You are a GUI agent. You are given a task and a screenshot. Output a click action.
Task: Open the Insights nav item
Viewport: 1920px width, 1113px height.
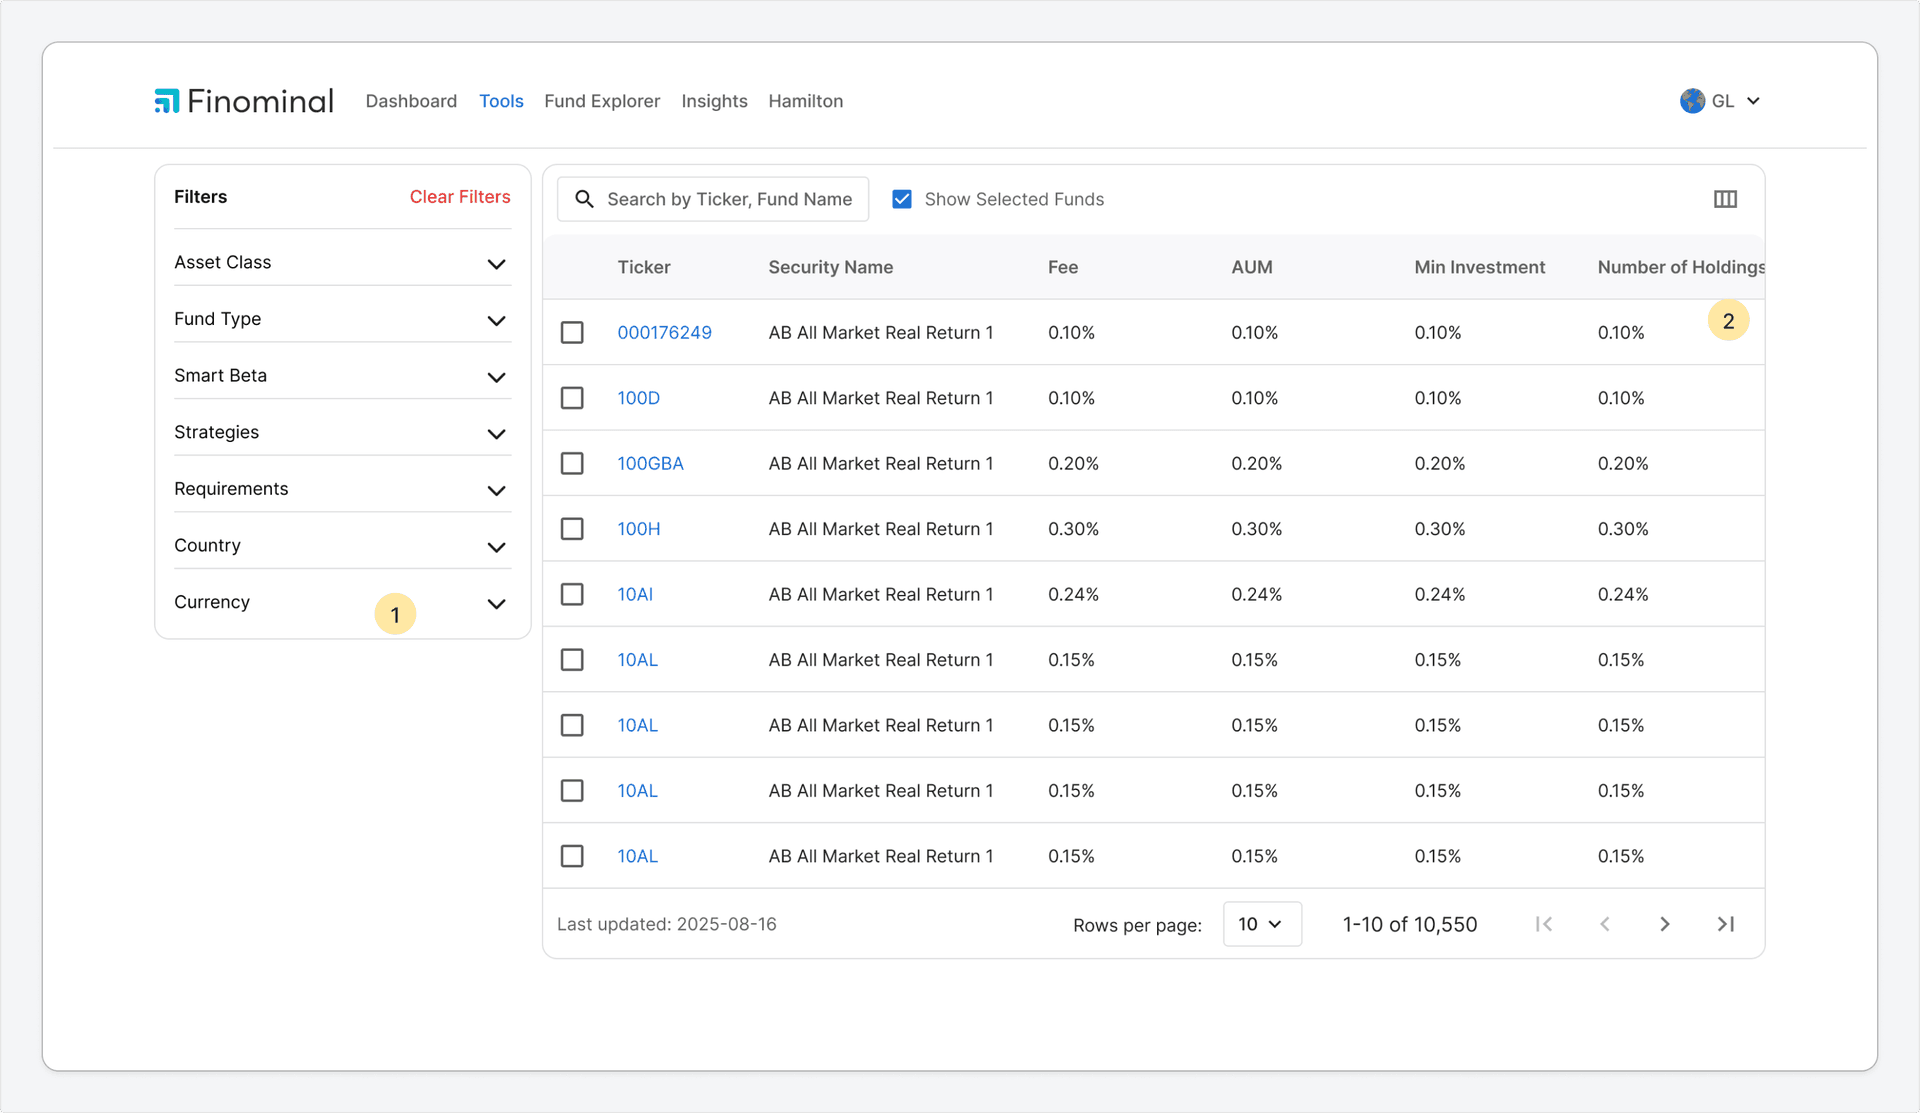(x=714, y=101)
